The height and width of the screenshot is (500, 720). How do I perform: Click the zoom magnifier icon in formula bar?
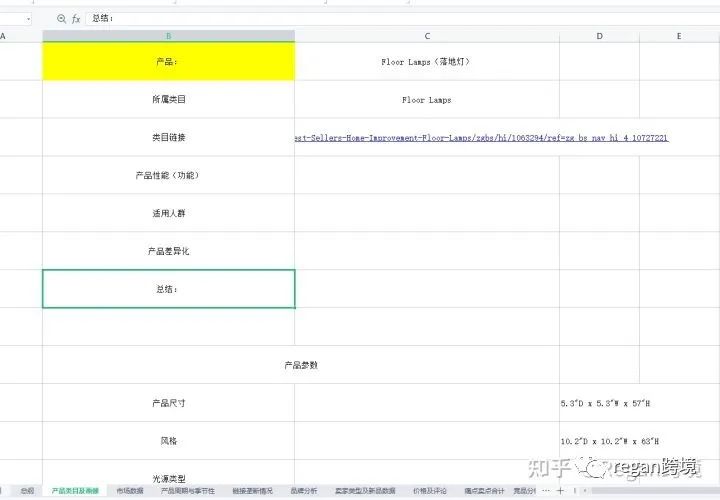click(x=61, y=19)
